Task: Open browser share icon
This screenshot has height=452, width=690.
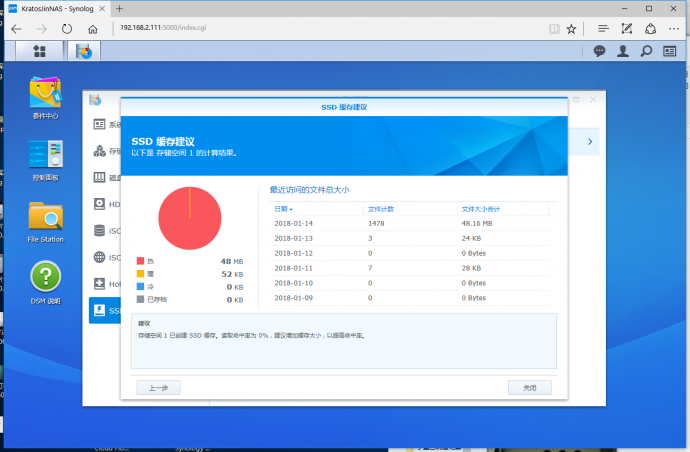Action: (x=650, y=29)
